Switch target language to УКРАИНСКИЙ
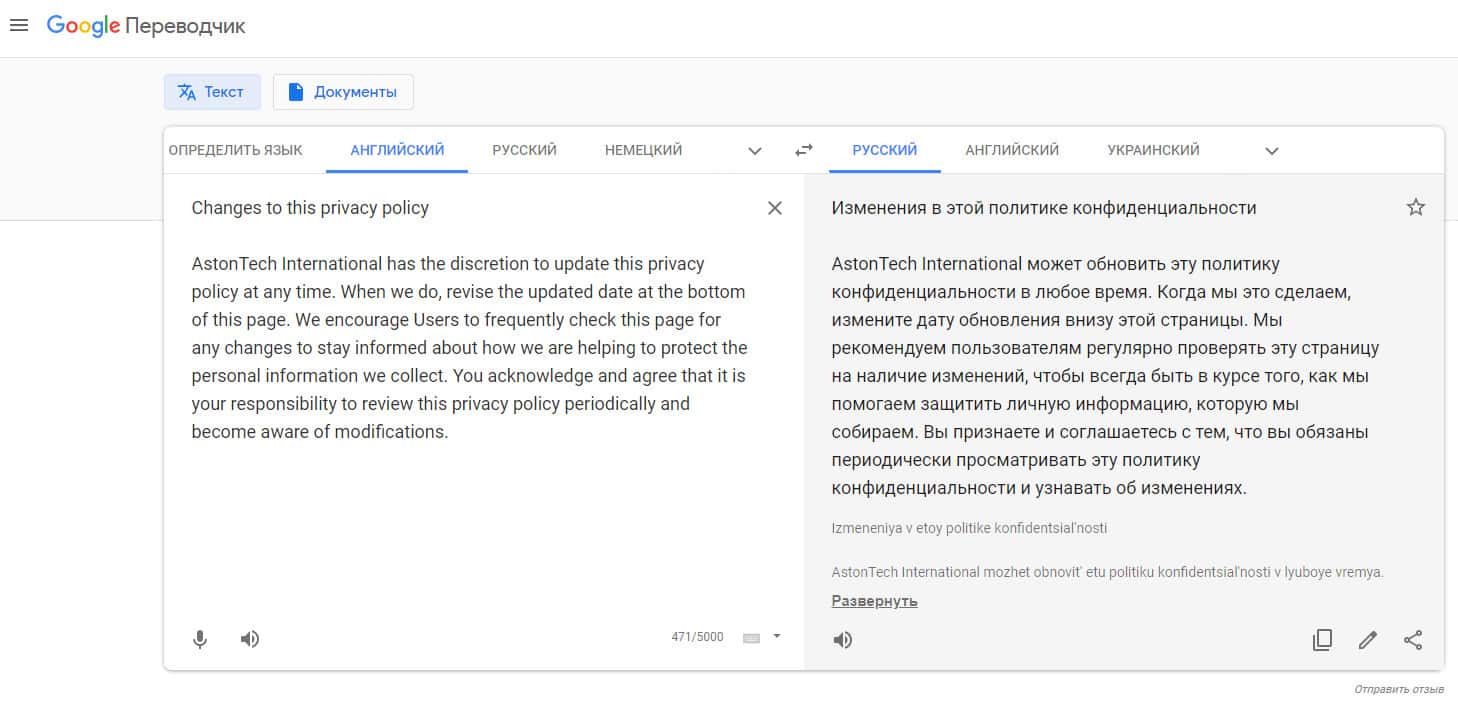 click(1153, 150)
